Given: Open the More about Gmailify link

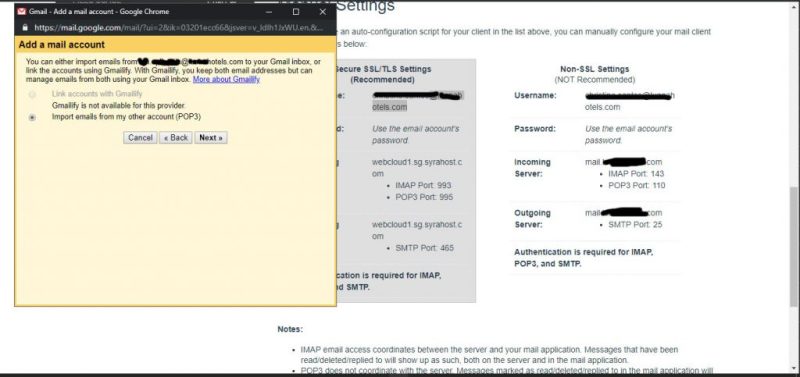Looking at the screenshot, I should coord(226,80).
